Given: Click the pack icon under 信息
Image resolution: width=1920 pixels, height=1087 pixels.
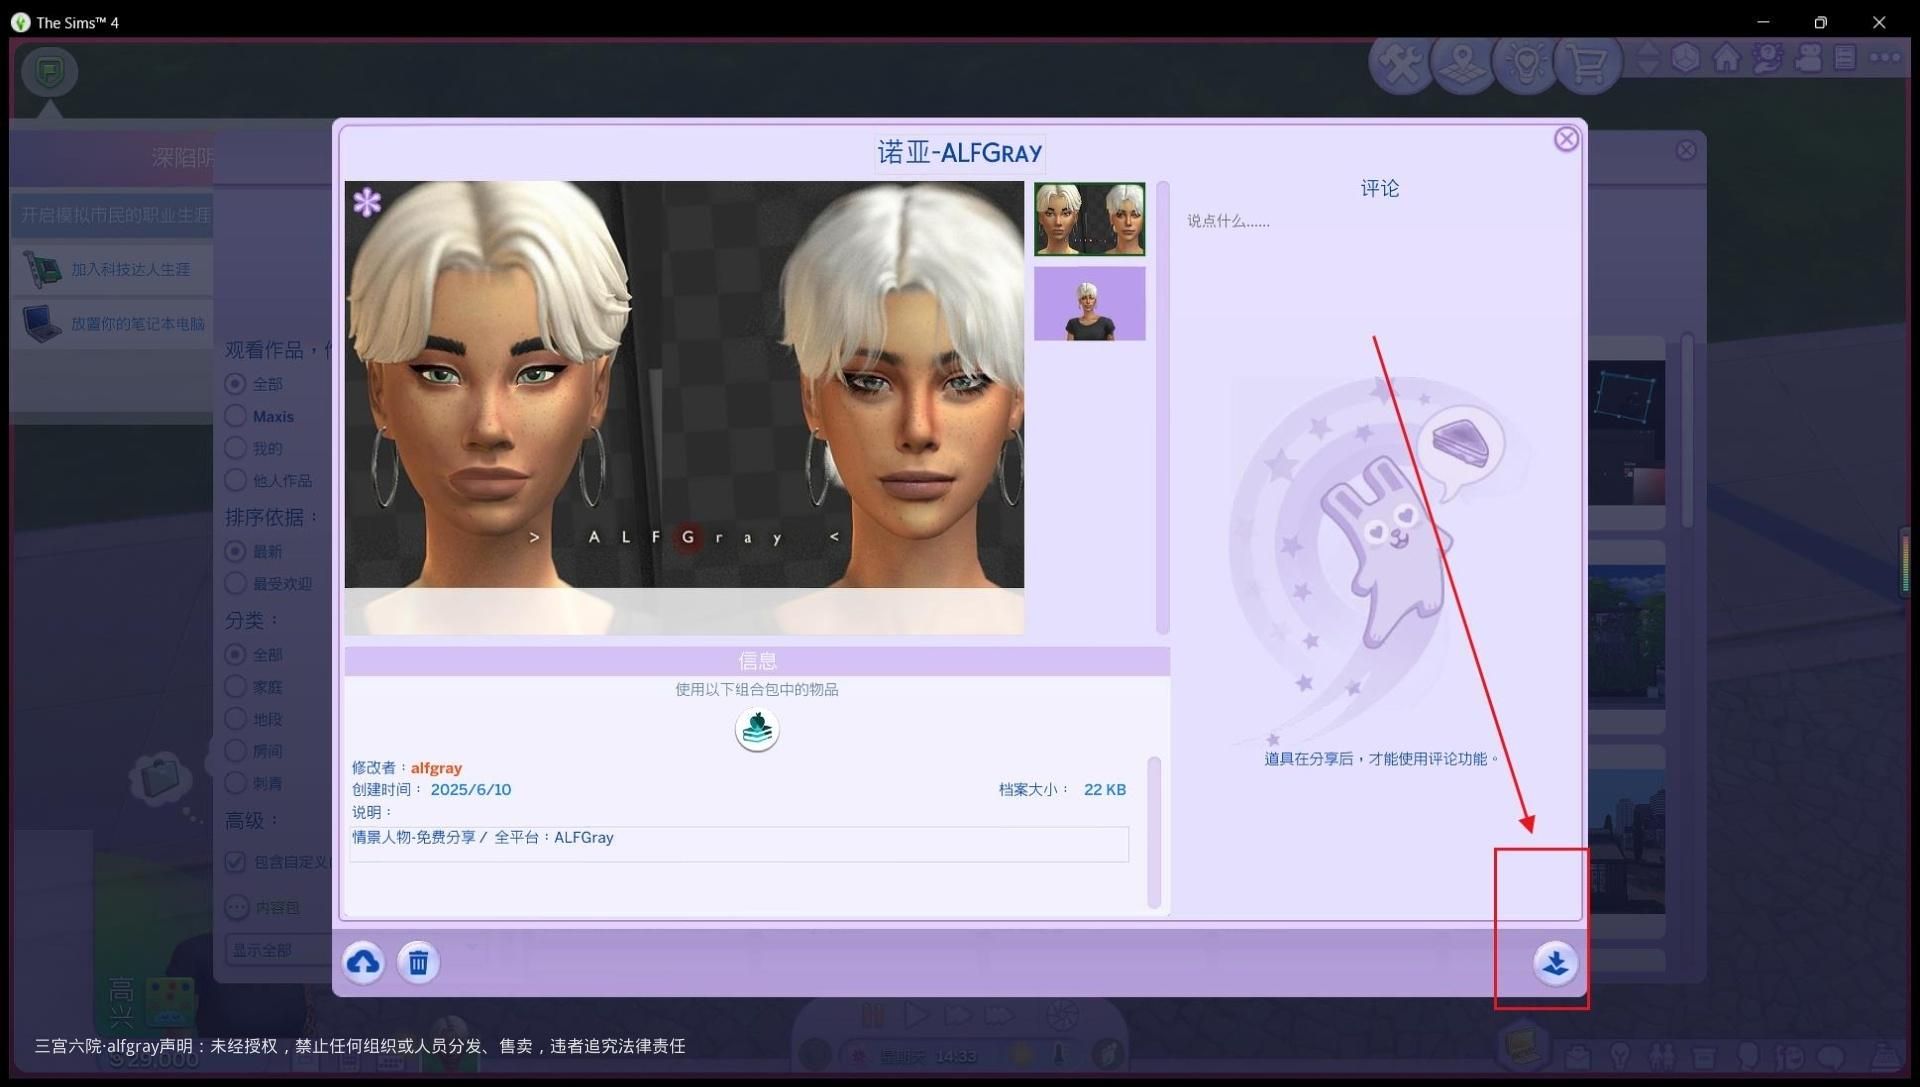Looking at the screenshot, I should click(757, 729).
